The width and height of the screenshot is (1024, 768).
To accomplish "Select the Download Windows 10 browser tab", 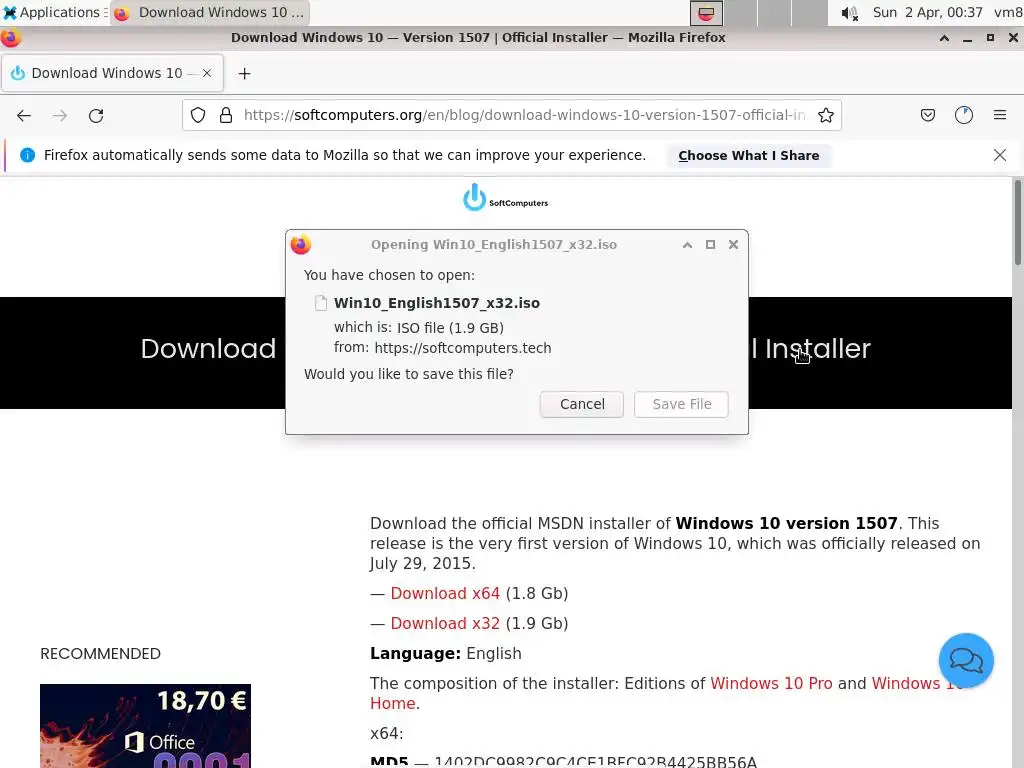I will coord(112,73).
